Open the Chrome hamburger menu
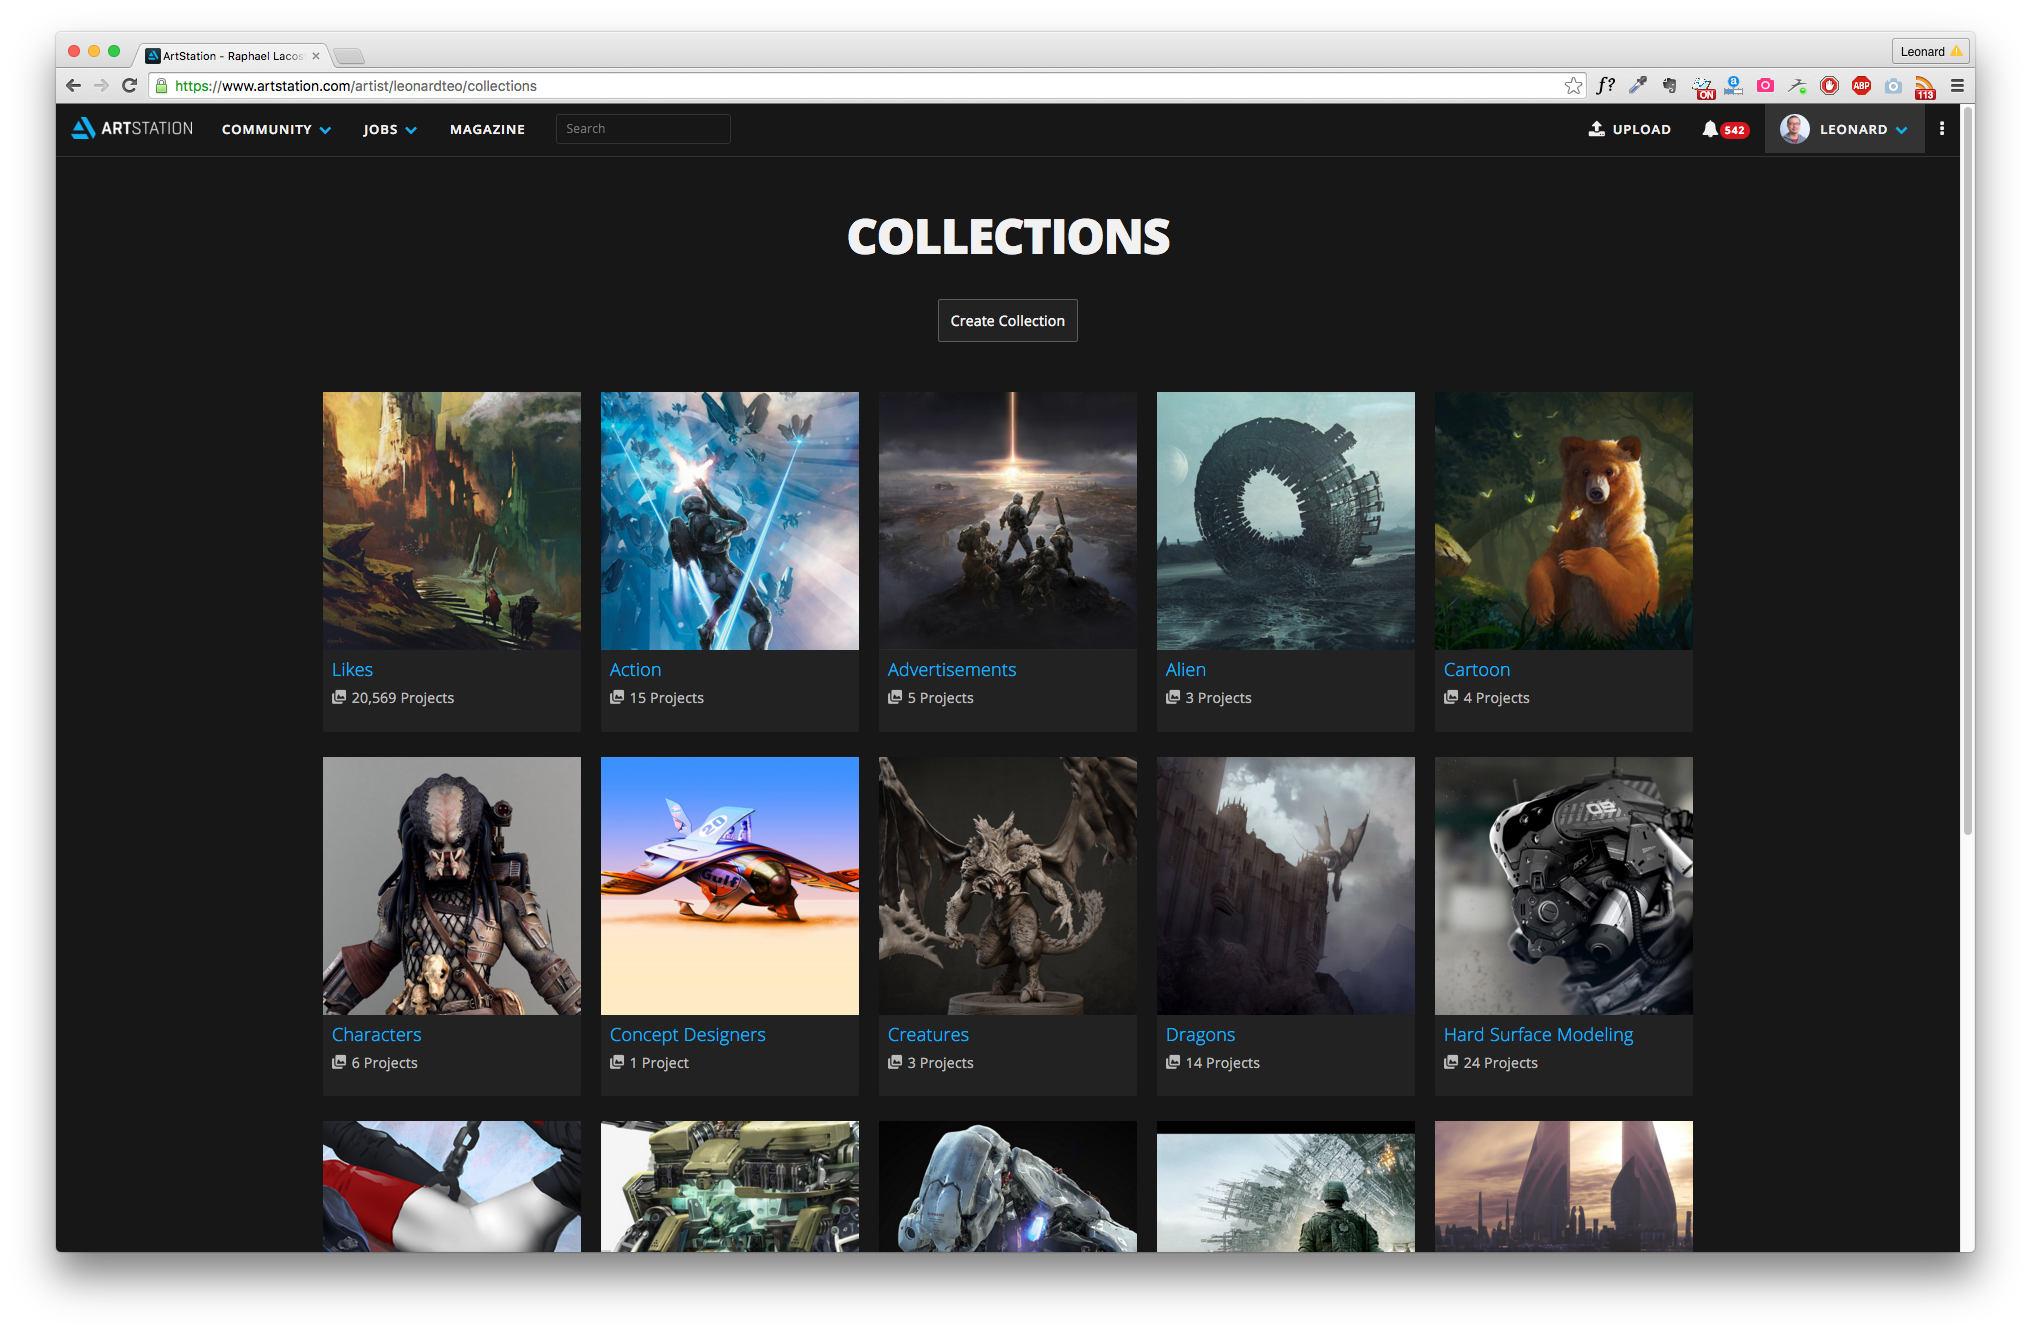Image resolution: width=2031 pixels, height=1332 pixels. [1957, 86]
